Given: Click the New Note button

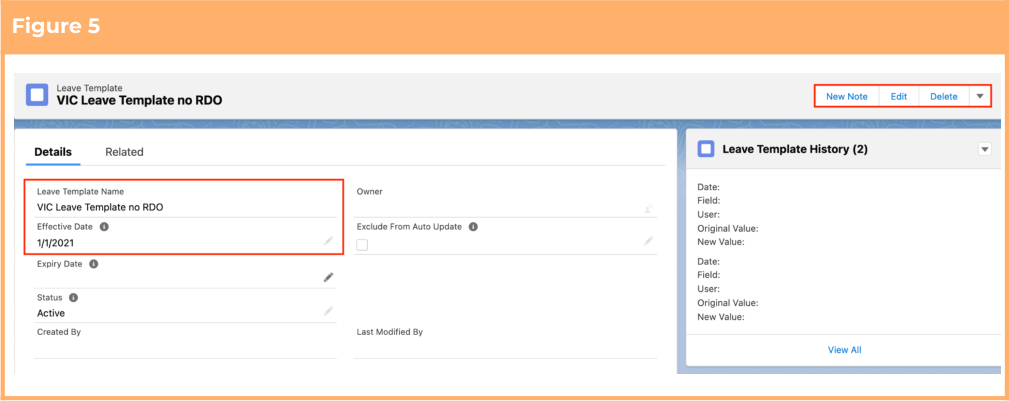Looking at the screenshot, I should coord(847,97).
